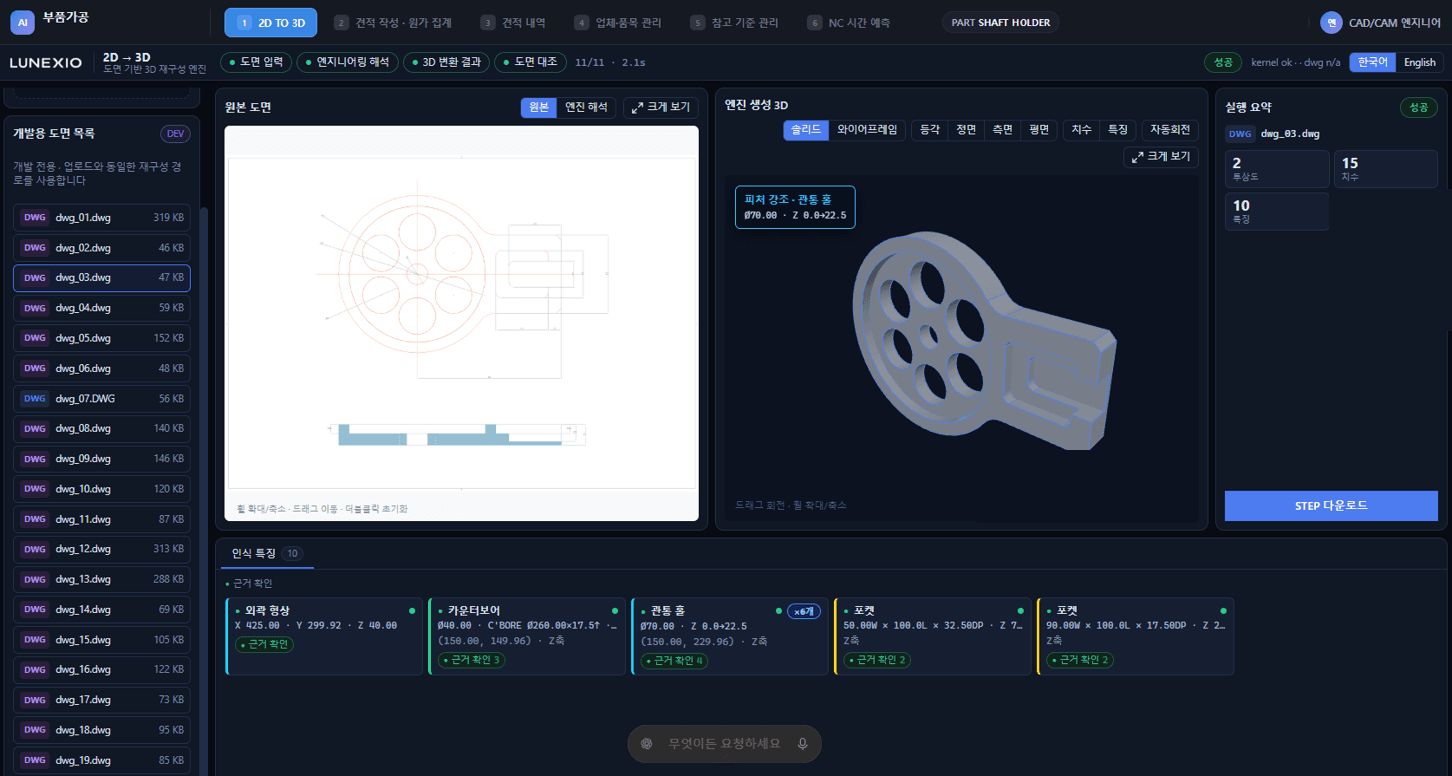Expand the 엔진 생성 3D panel with 크게 보기
The width and height of the screenshot is (1452, 776).
tap(1161, 157)
